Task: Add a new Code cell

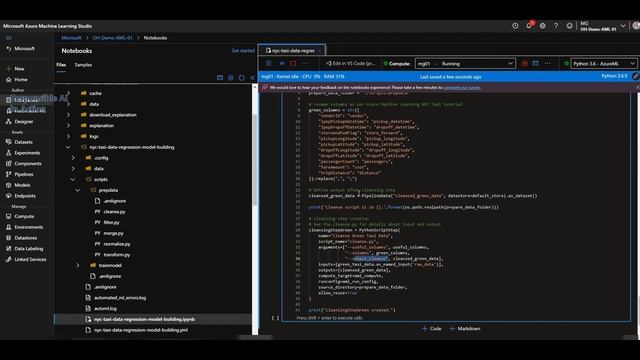Action: point(432,329)
